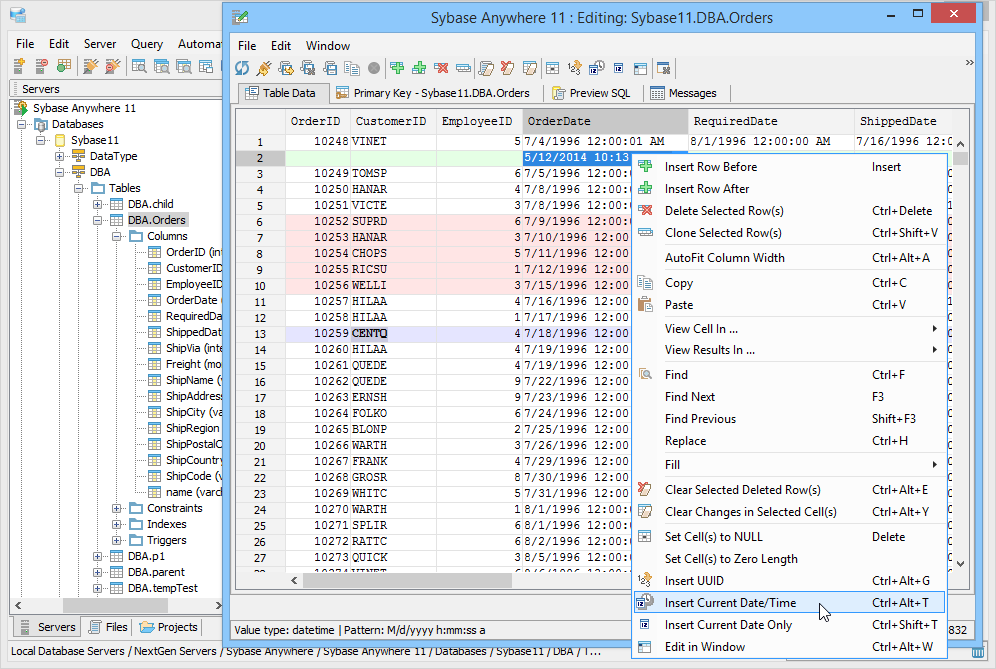This screenshot has width=996, height=669.
Task: Click the Edit in Window toolbar icon
Action: 640,68
